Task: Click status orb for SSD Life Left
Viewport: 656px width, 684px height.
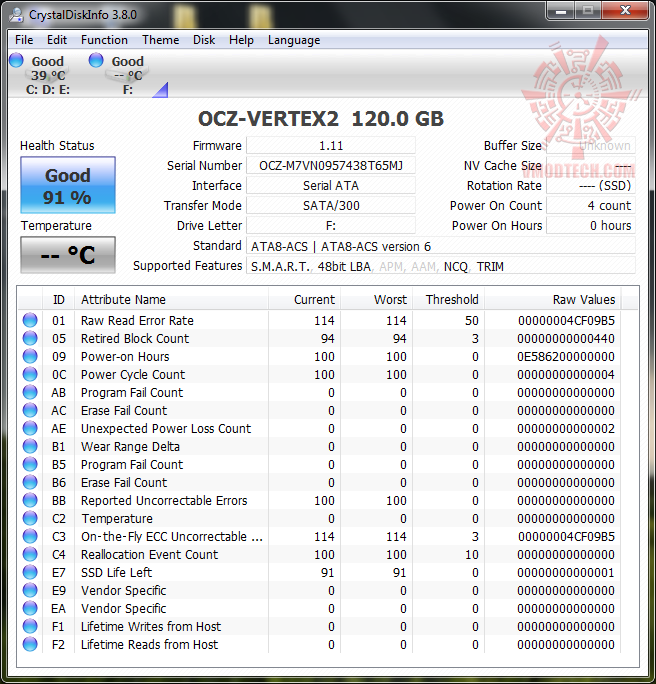Action: (30, 572)
